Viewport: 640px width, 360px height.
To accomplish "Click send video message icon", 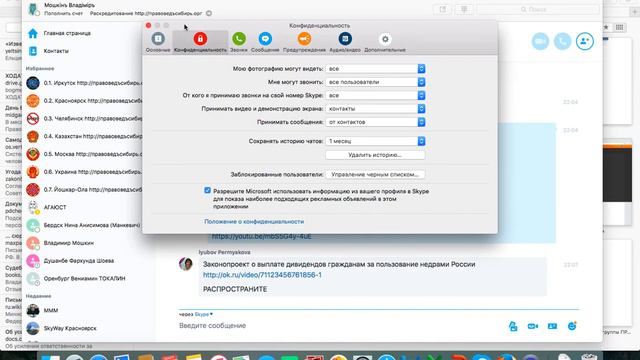I will click(533, 326).
